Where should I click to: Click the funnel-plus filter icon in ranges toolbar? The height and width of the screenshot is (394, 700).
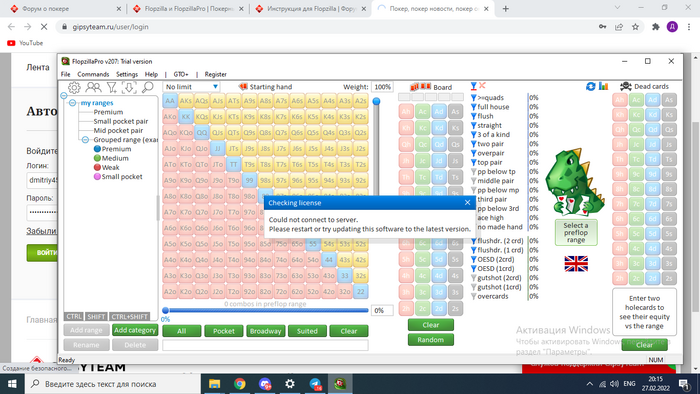click(x=112, y=87)
